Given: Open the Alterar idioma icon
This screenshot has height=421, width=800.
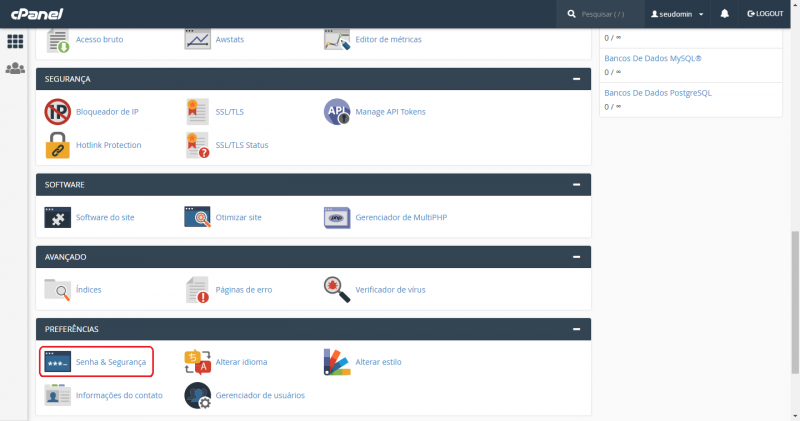Looking at the screenshot, I should click(197, 361).
